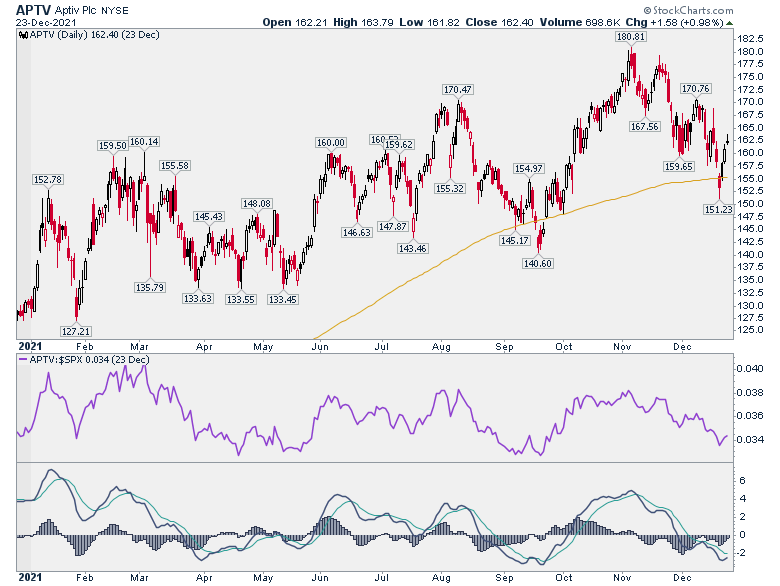Click the 155.32 price label
Screen dimensions: 780x586
pyautogui.click(x=450, y=188)
